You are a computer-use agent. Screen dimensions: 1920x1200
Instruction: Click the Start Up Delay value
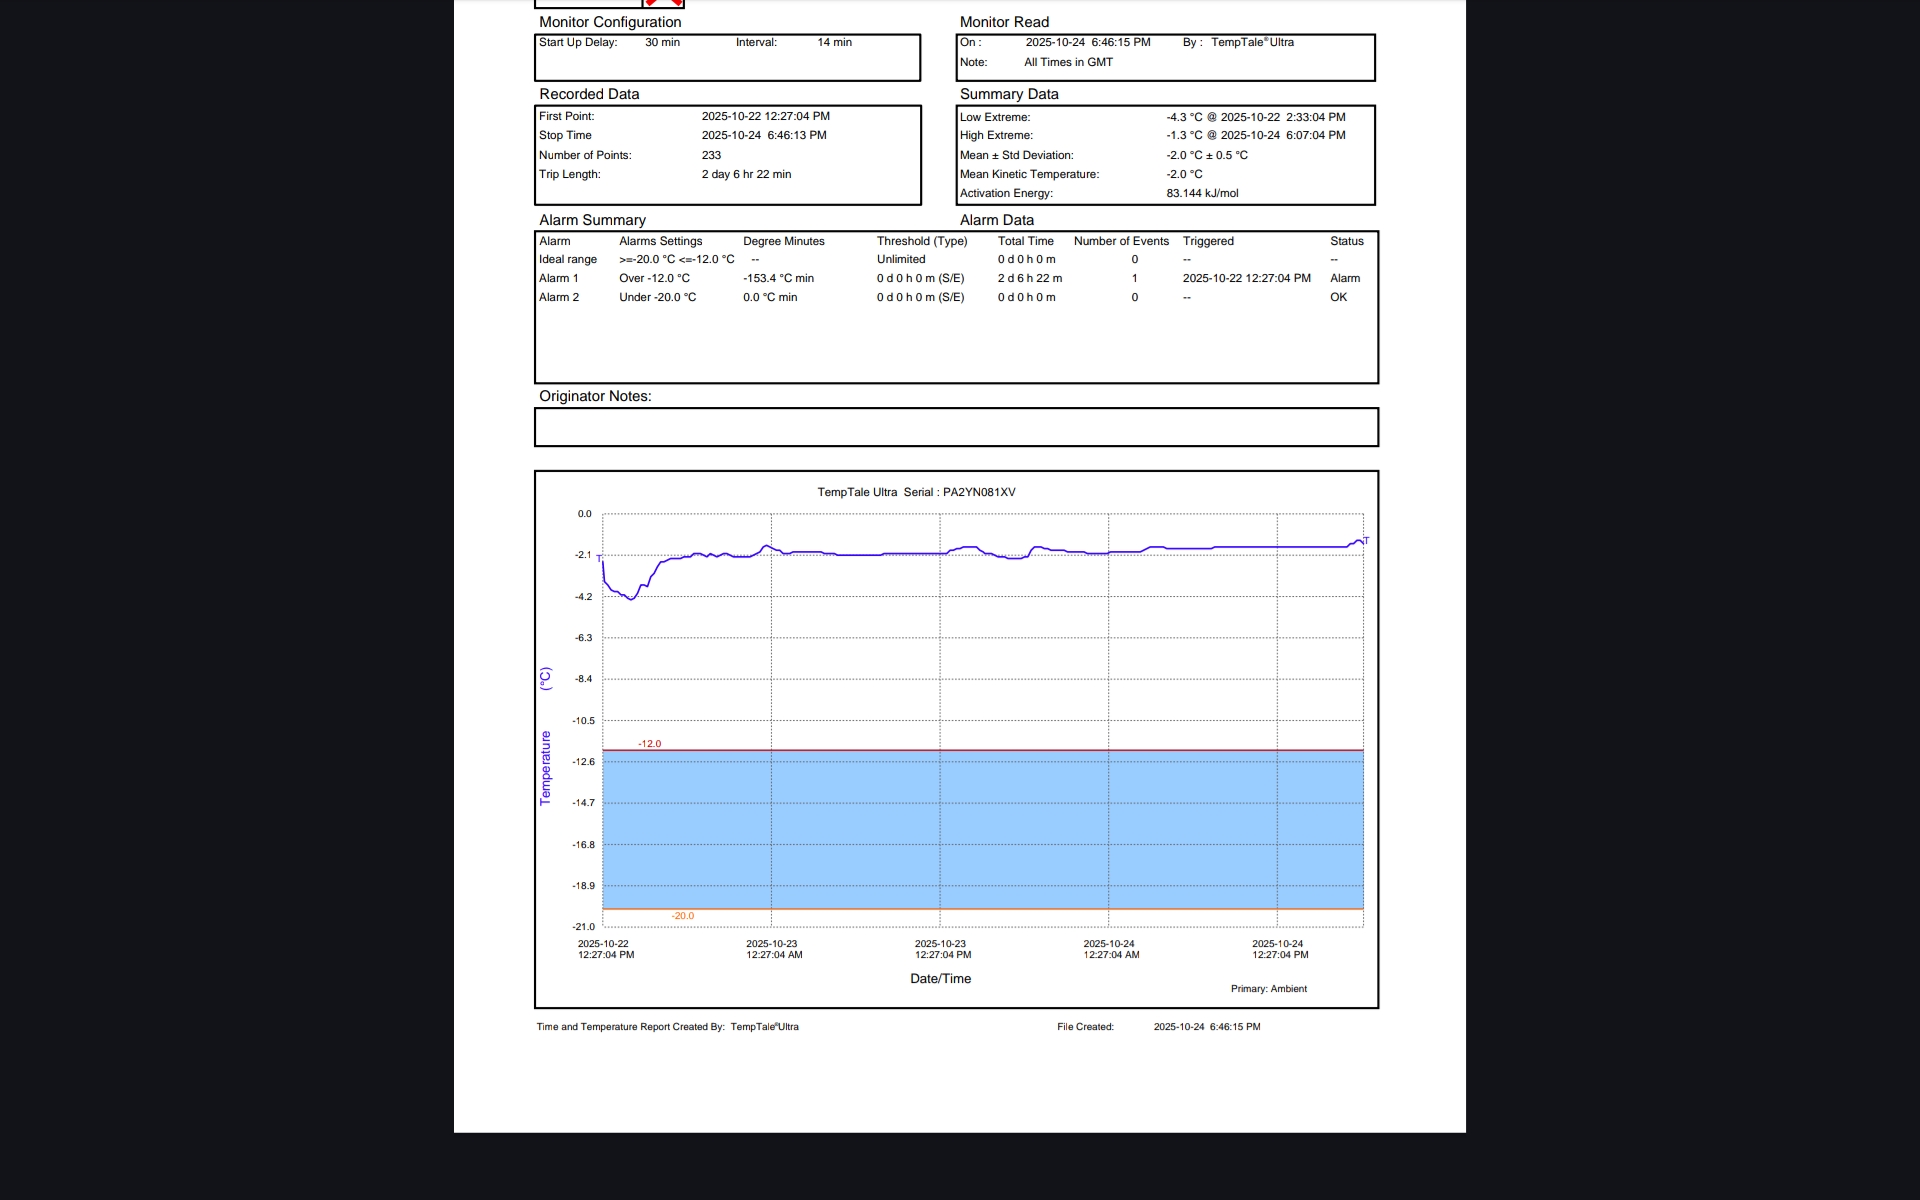coord(662,43)
